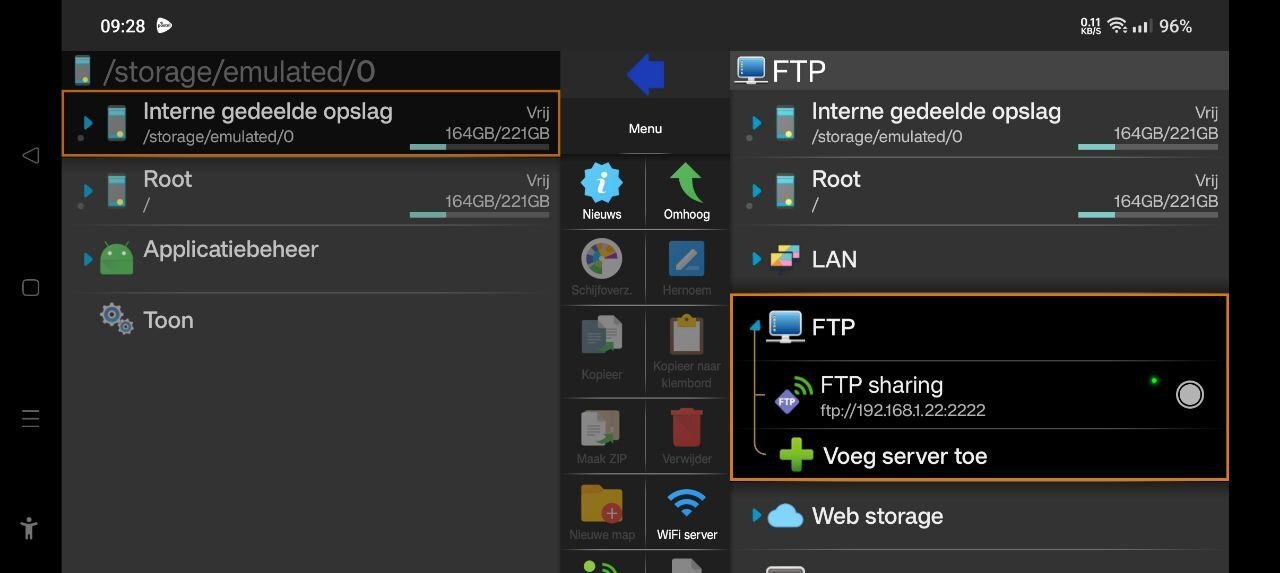This screenshot has width=1280, height=573.
Task: Open Toon settings entry
Action: coord(168,320)
